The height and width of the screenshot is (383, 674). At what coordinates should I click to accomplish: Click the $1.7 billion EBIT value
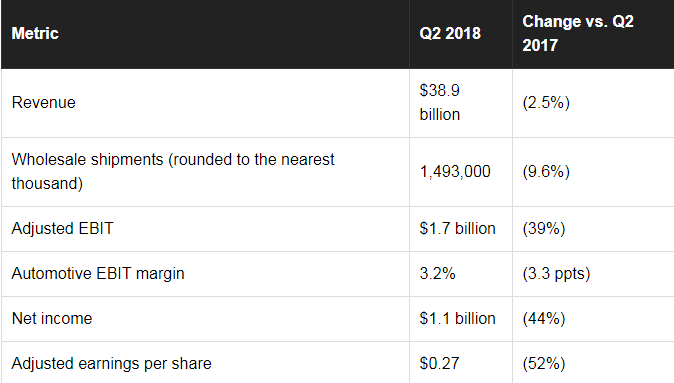click(457, 229)
